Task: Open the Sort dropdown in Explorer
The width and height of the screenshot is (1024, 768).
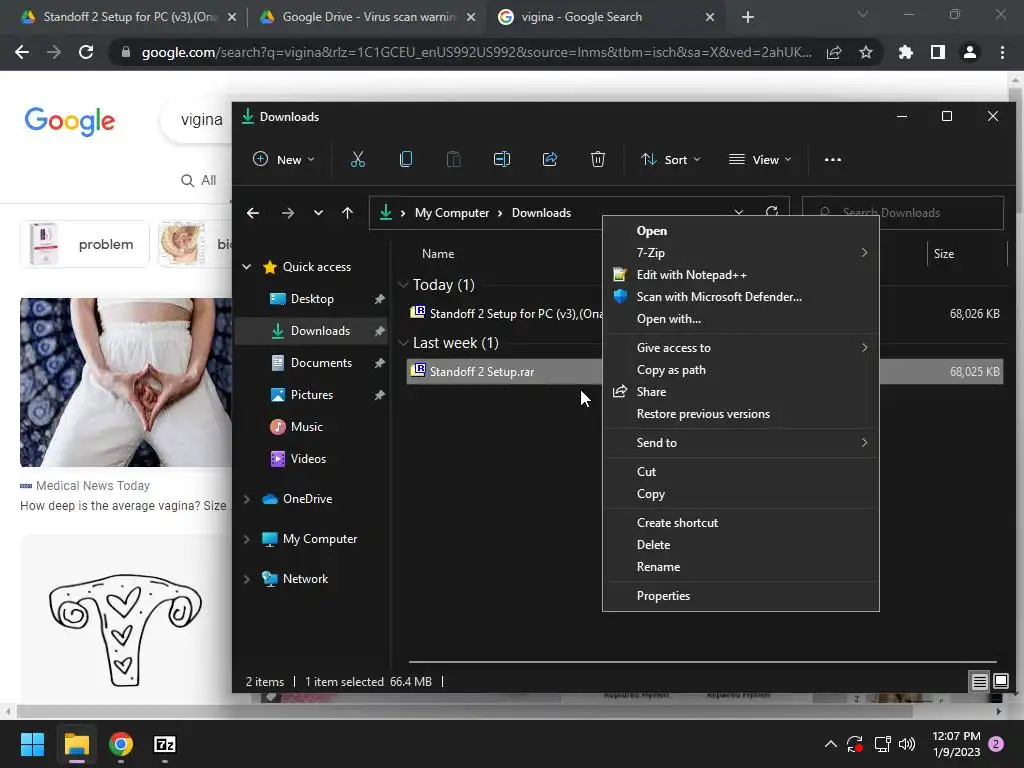Action: pyautogui.click(x=671, y=159)
